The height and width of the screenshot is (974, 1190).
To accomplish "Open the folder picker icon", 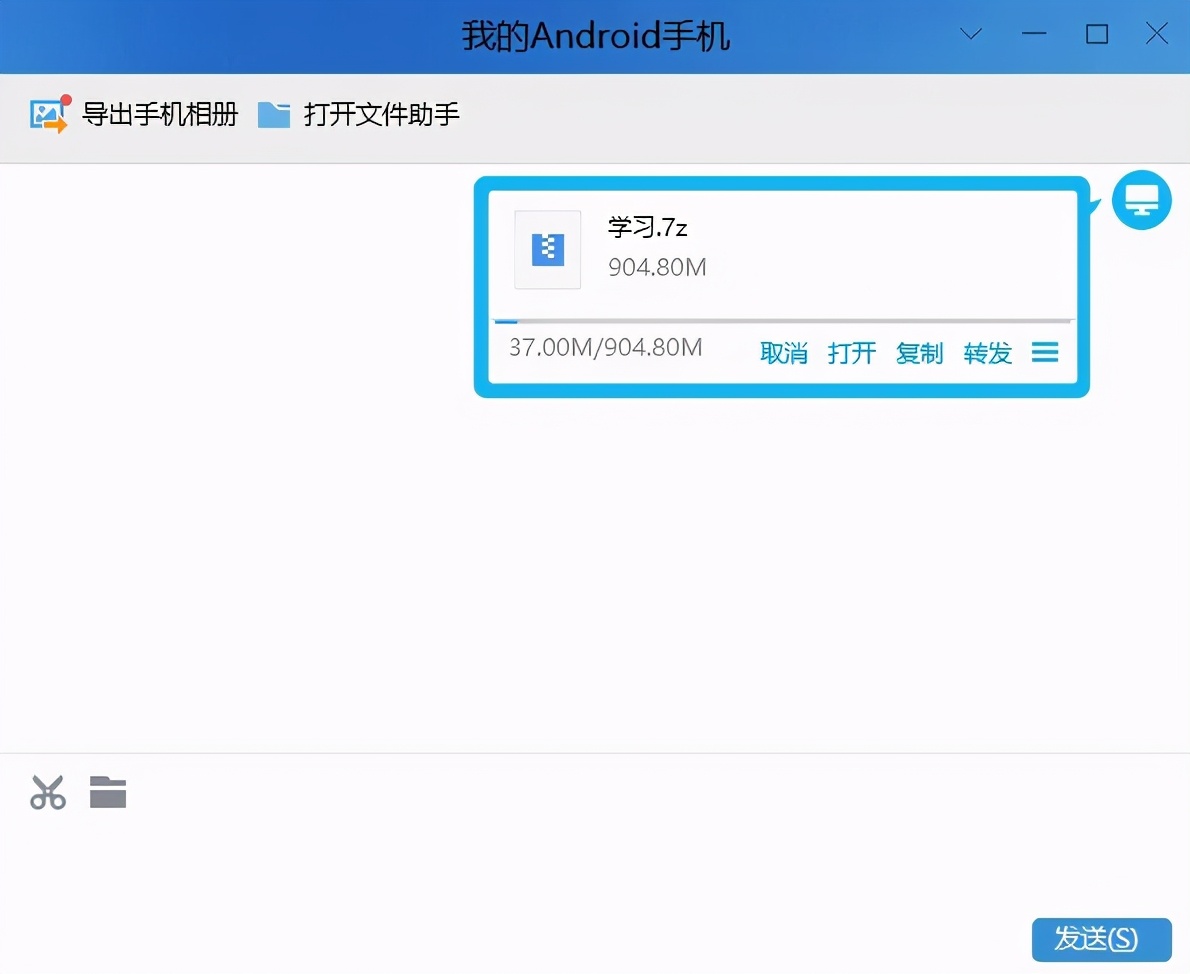I will 108,791.
